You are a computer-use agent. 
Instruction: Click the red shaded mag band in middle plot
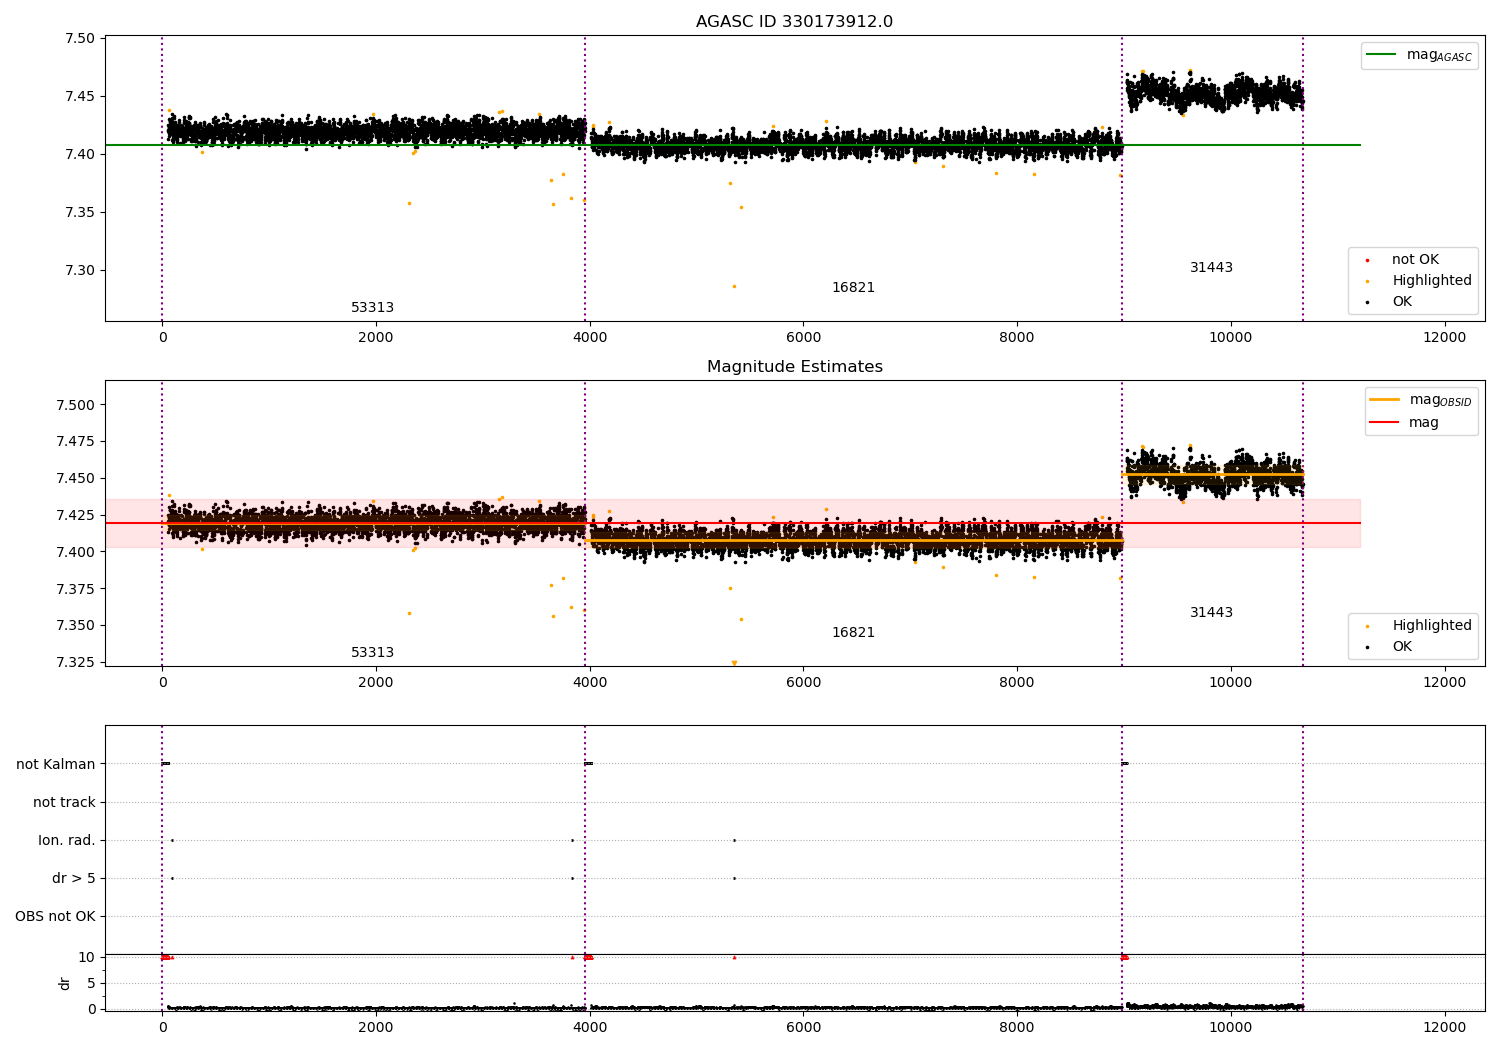click(x=732, y=523)
